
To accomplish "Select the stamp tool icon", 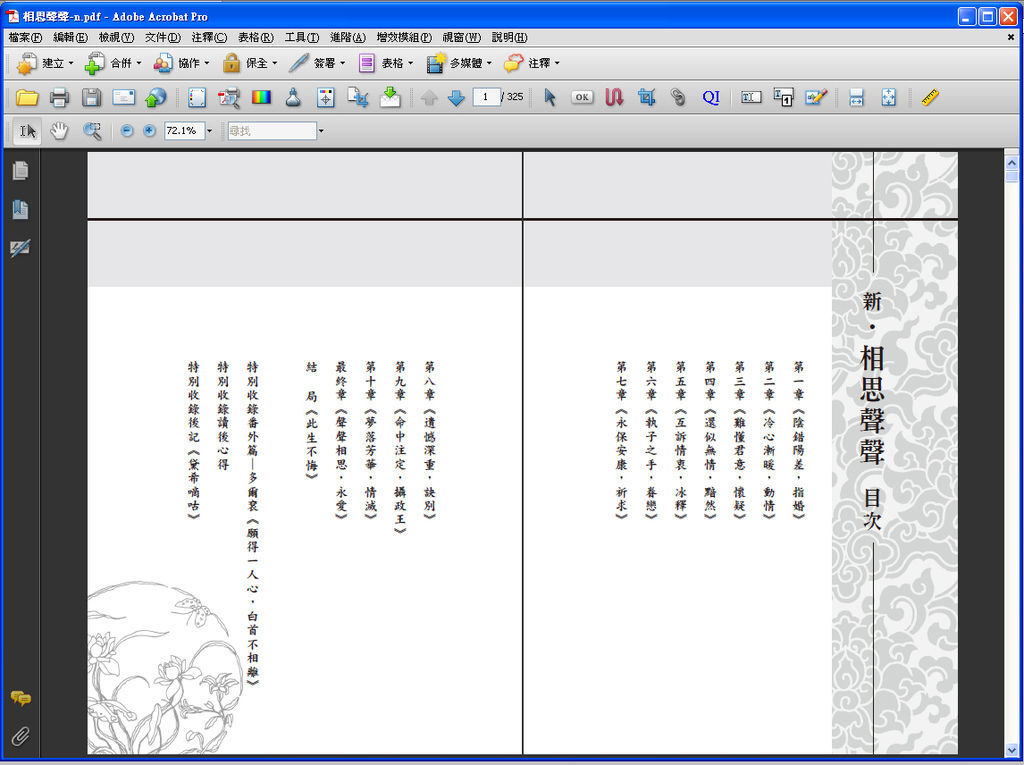I will [x=293, y=98].
